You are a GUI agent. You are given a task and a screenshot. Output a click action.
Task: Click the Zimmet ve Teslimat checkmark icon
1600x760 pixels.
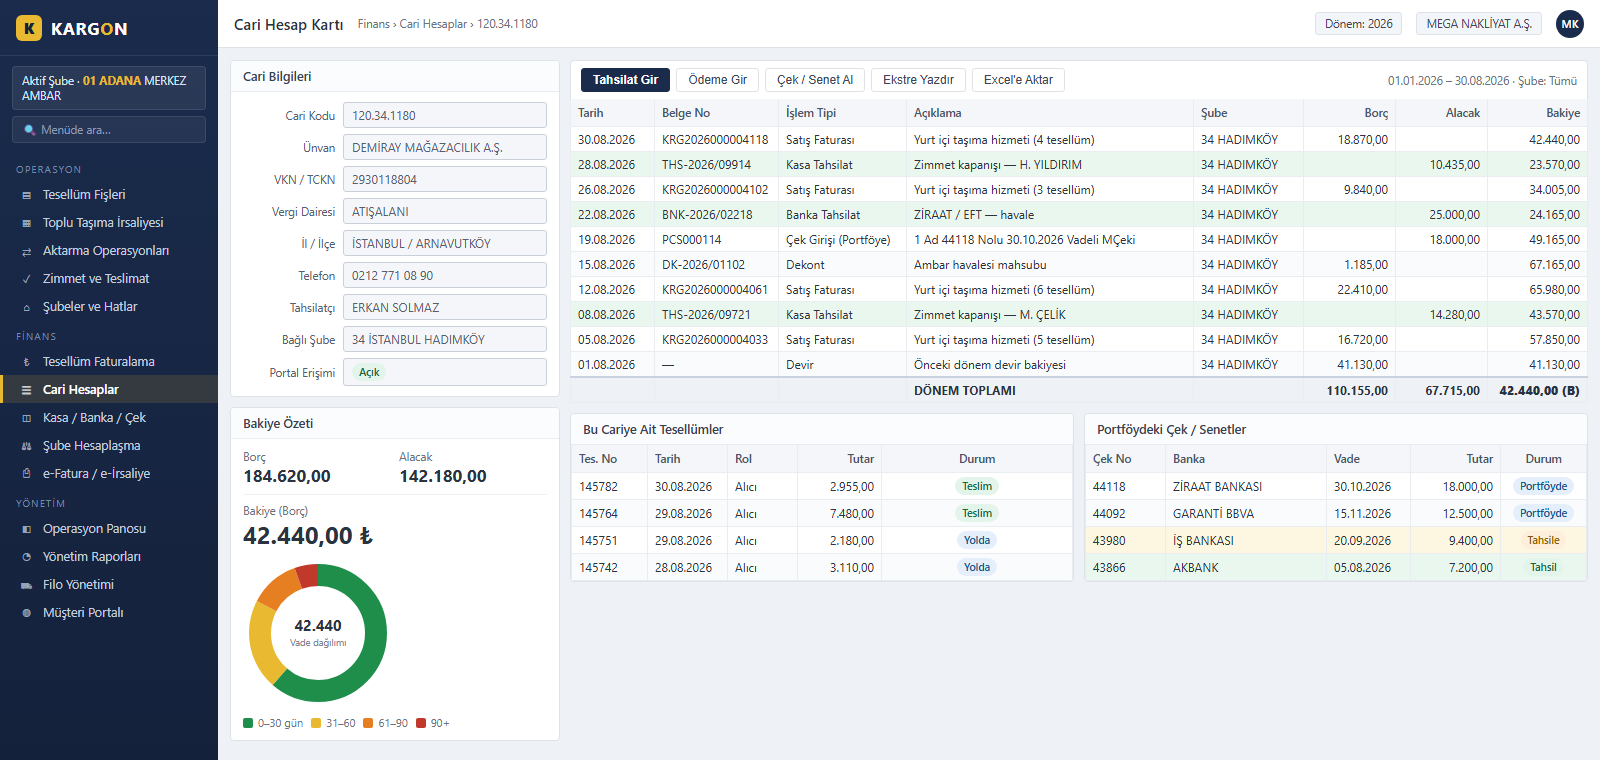click(27, 279)
